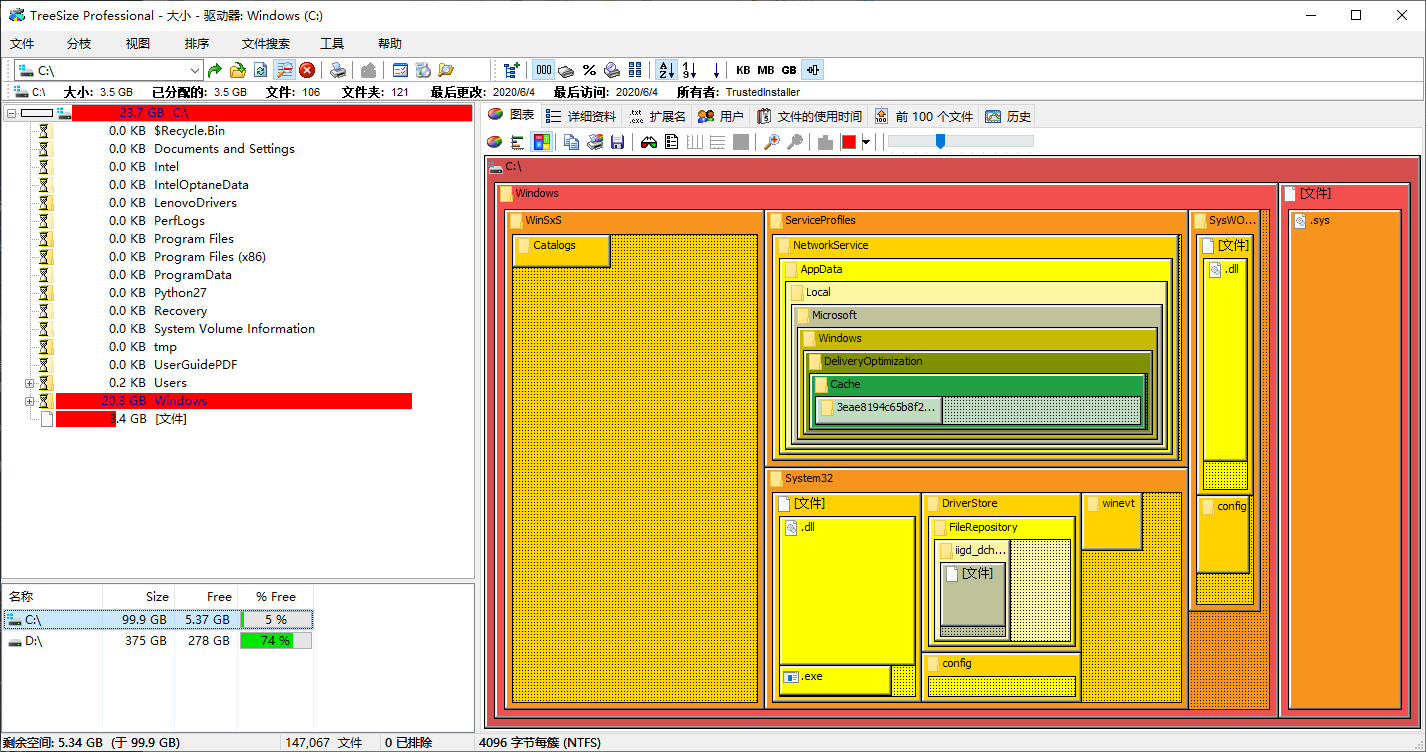Switch chart to bar chart type

coord(518,142)
